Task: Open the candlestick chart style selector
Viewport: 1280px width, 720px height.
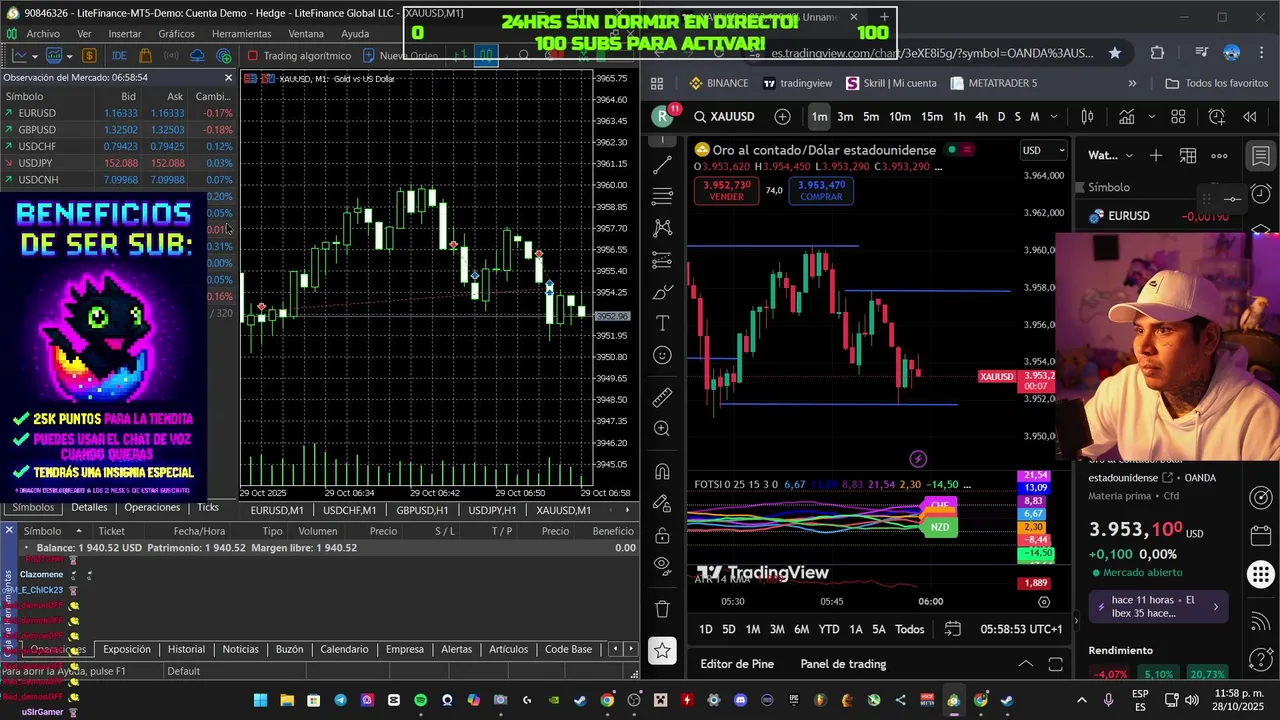Action: coord(1087,117)
